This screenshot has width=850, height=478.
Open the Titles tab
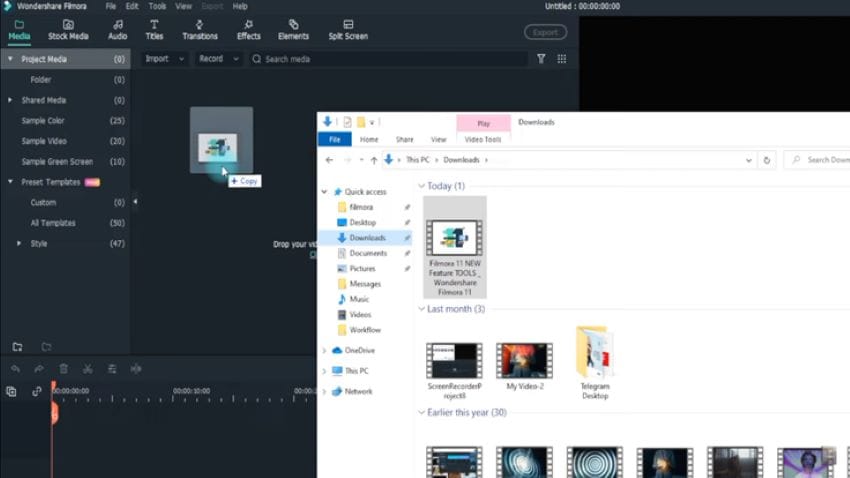tap(154, 30)
